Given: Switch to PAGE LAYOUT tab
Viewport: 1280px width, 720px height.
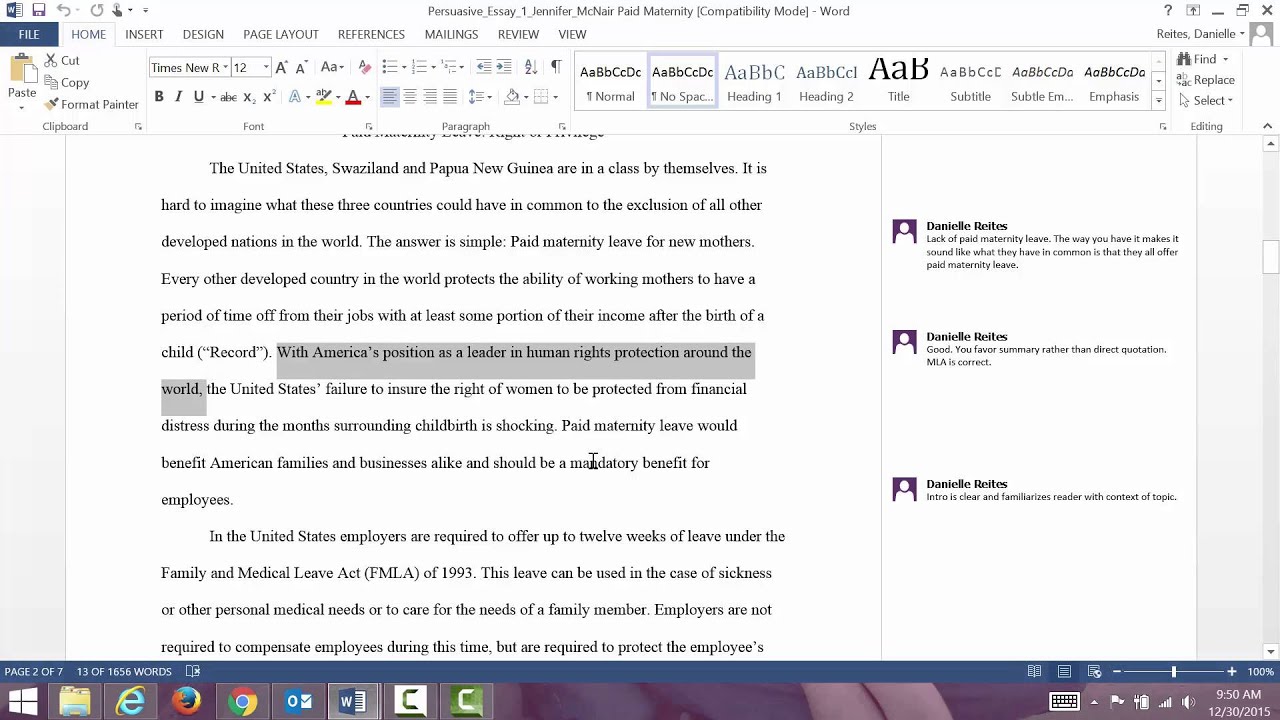Looking at the screenshot, I should tap(281, 34).
